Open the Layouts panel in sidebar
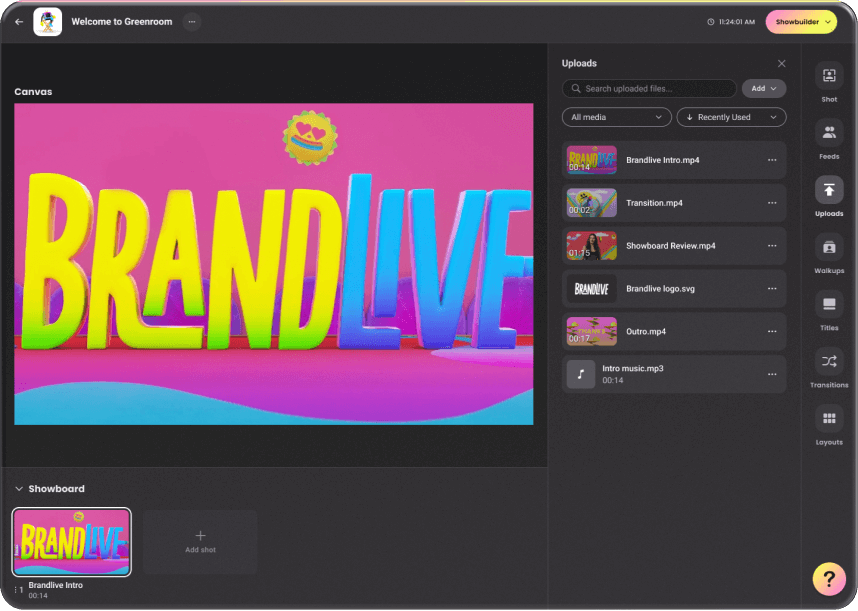The height and width of the screenshot is (611, 858). 829,418
